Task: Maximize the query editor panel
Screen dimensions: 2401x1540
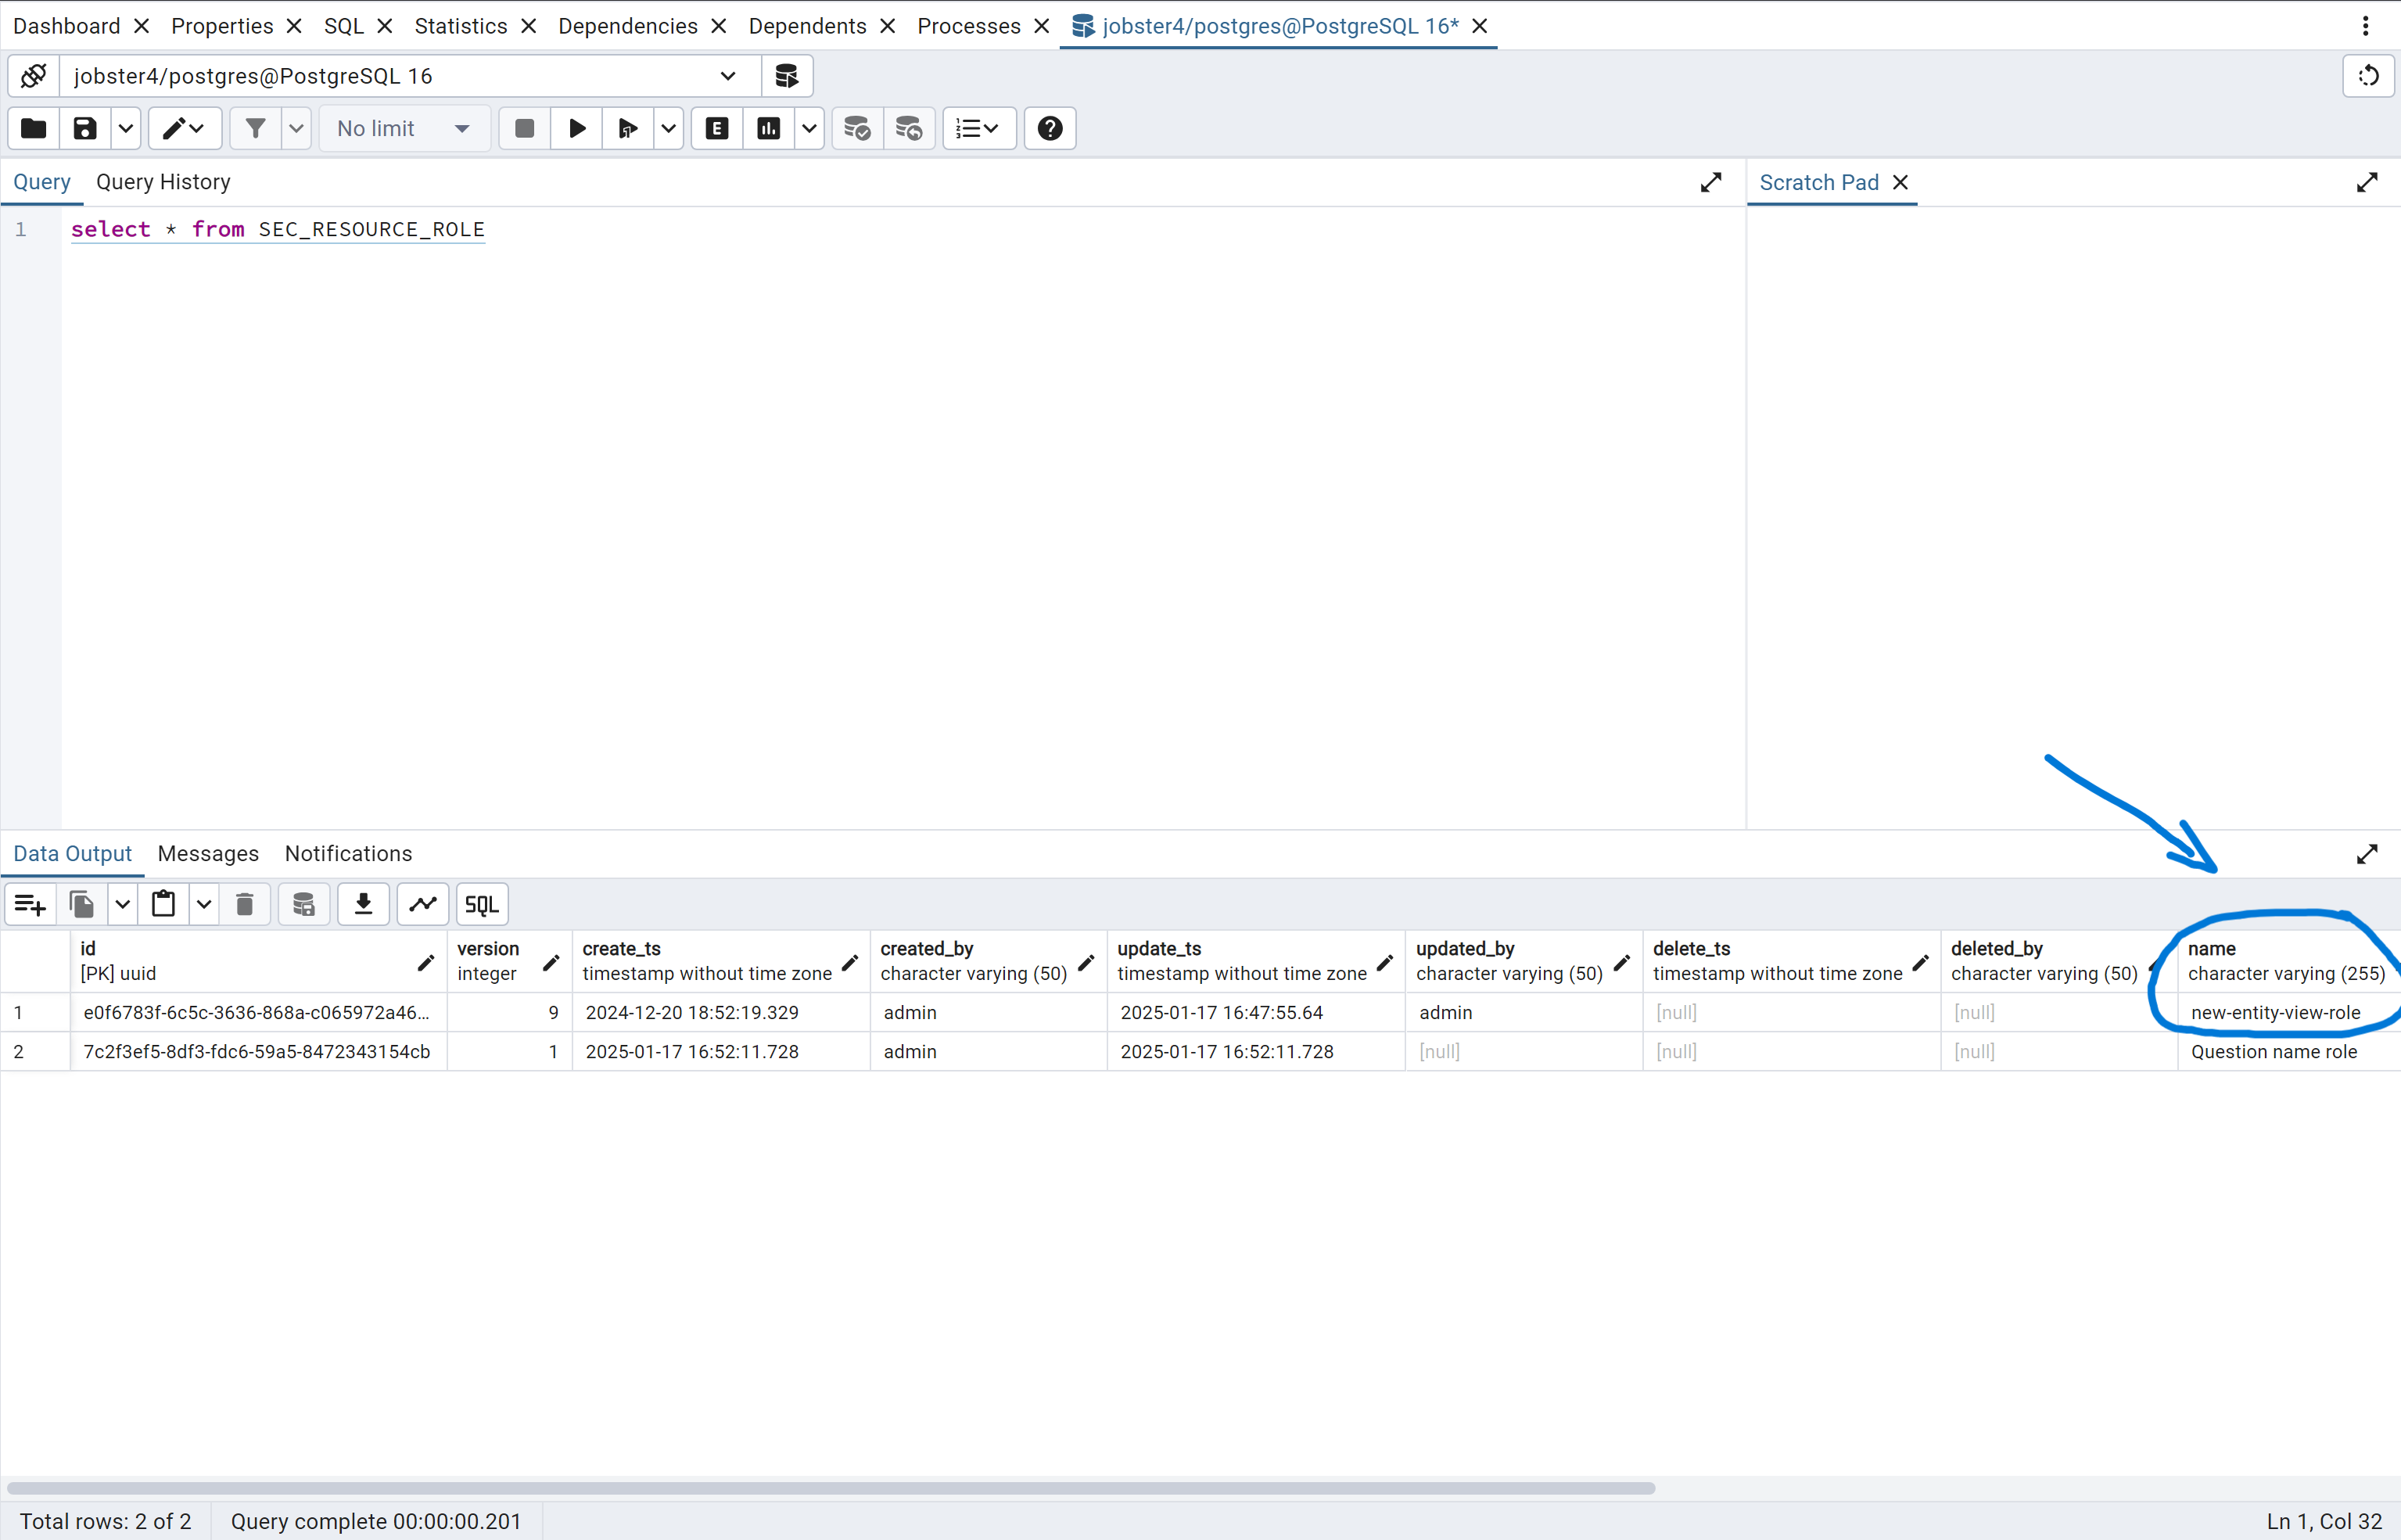Action: [1711, 182]
